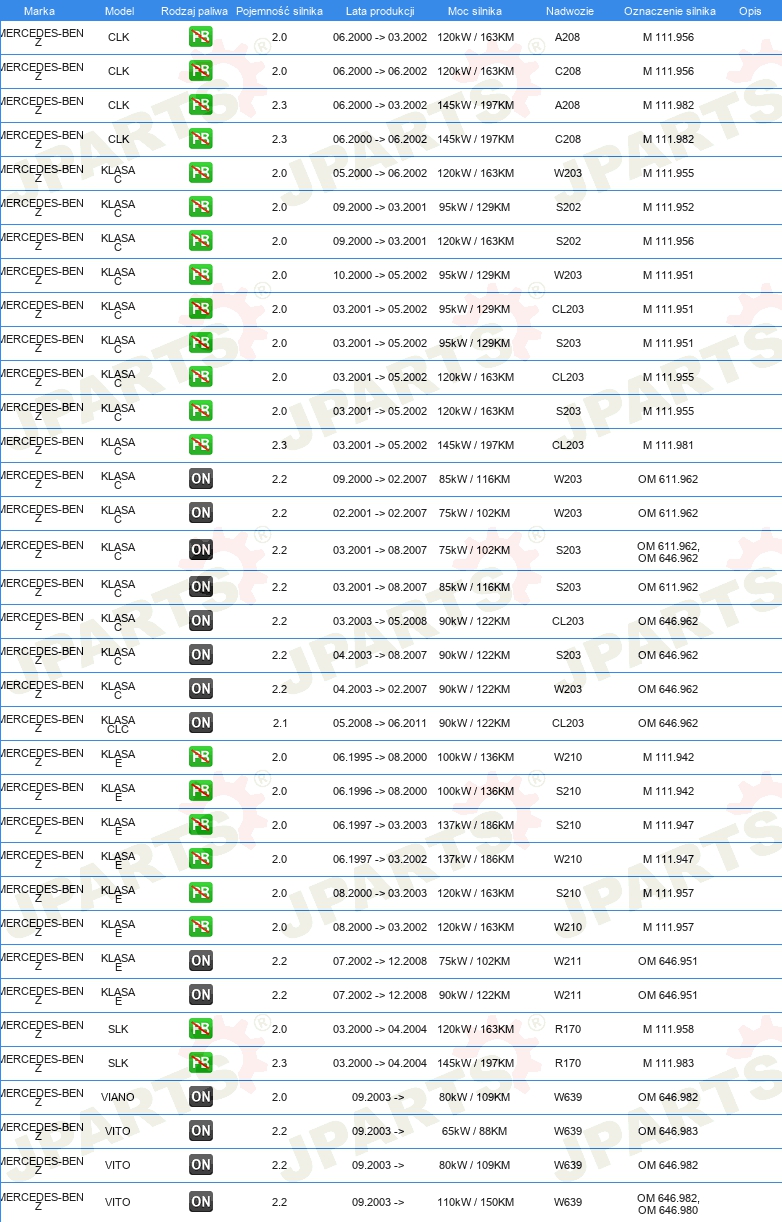Click the 02.2001 -> 02.2007 years cell

coord(380,513)
